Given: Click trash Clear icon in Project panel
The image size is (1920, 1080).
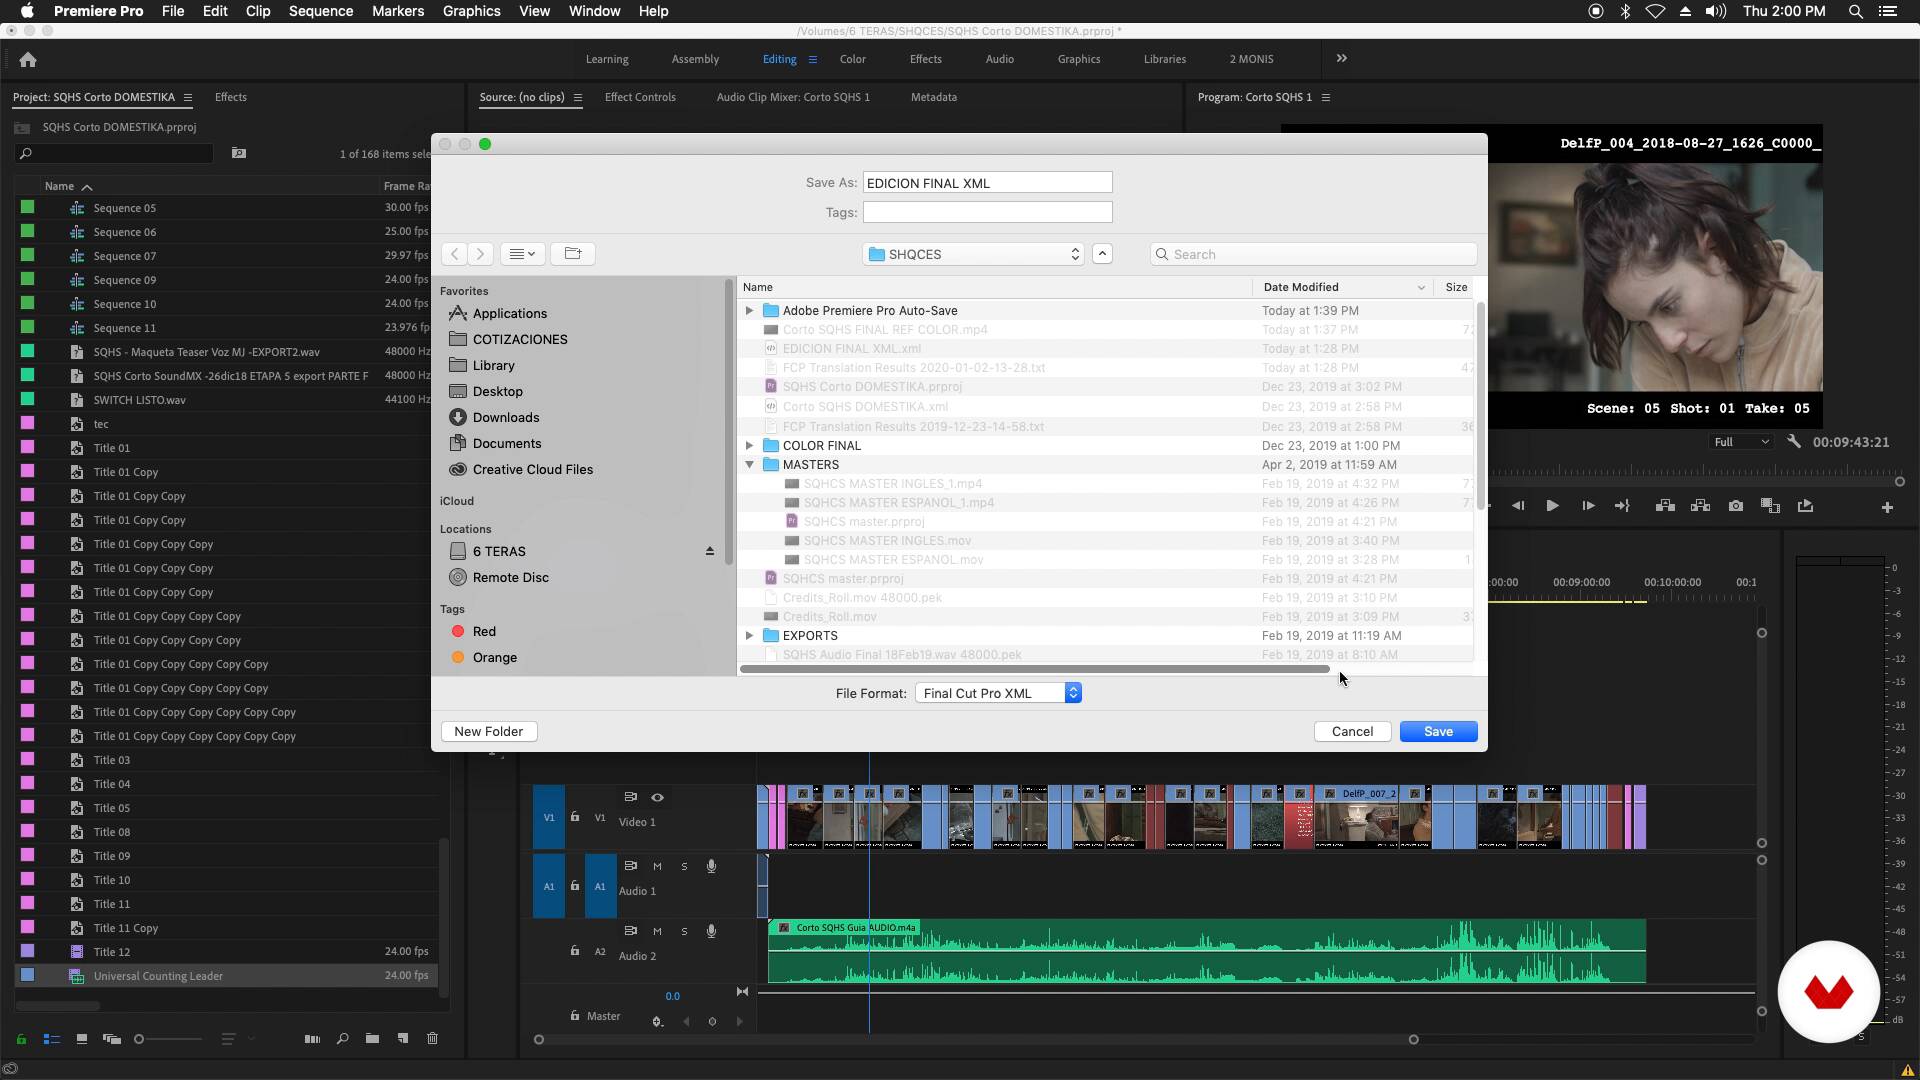Looking at the screenshot, I should (x=433, y=1039).
